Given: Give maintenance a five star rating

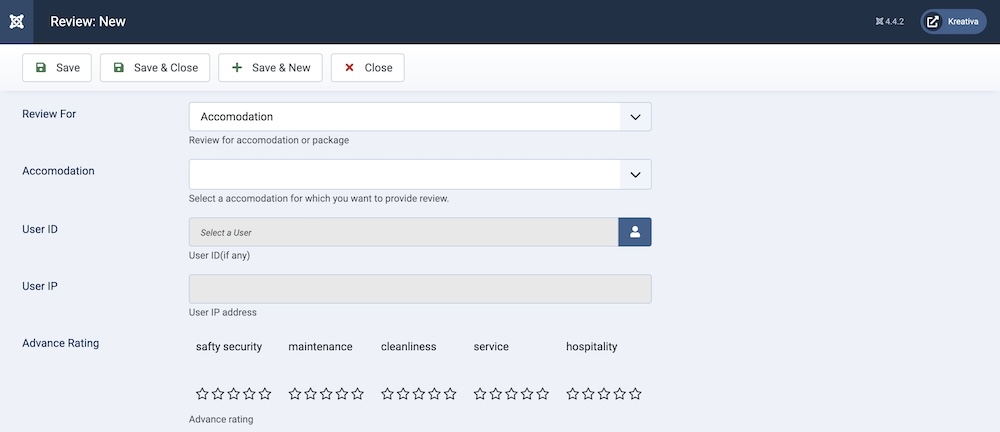Looking at the screenshot, I should coord(358,394).
